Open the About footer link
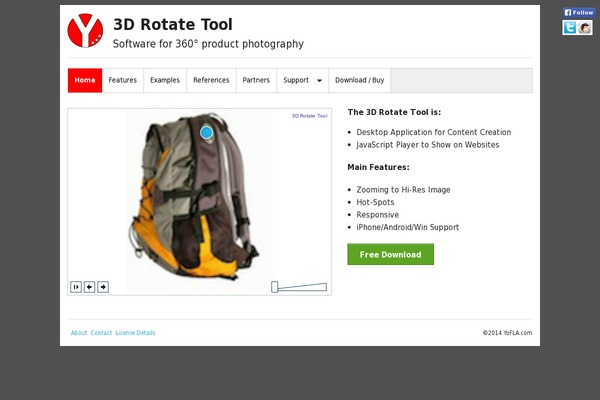The height and width of the screenshot is (400, 600). tap(79, 333)
